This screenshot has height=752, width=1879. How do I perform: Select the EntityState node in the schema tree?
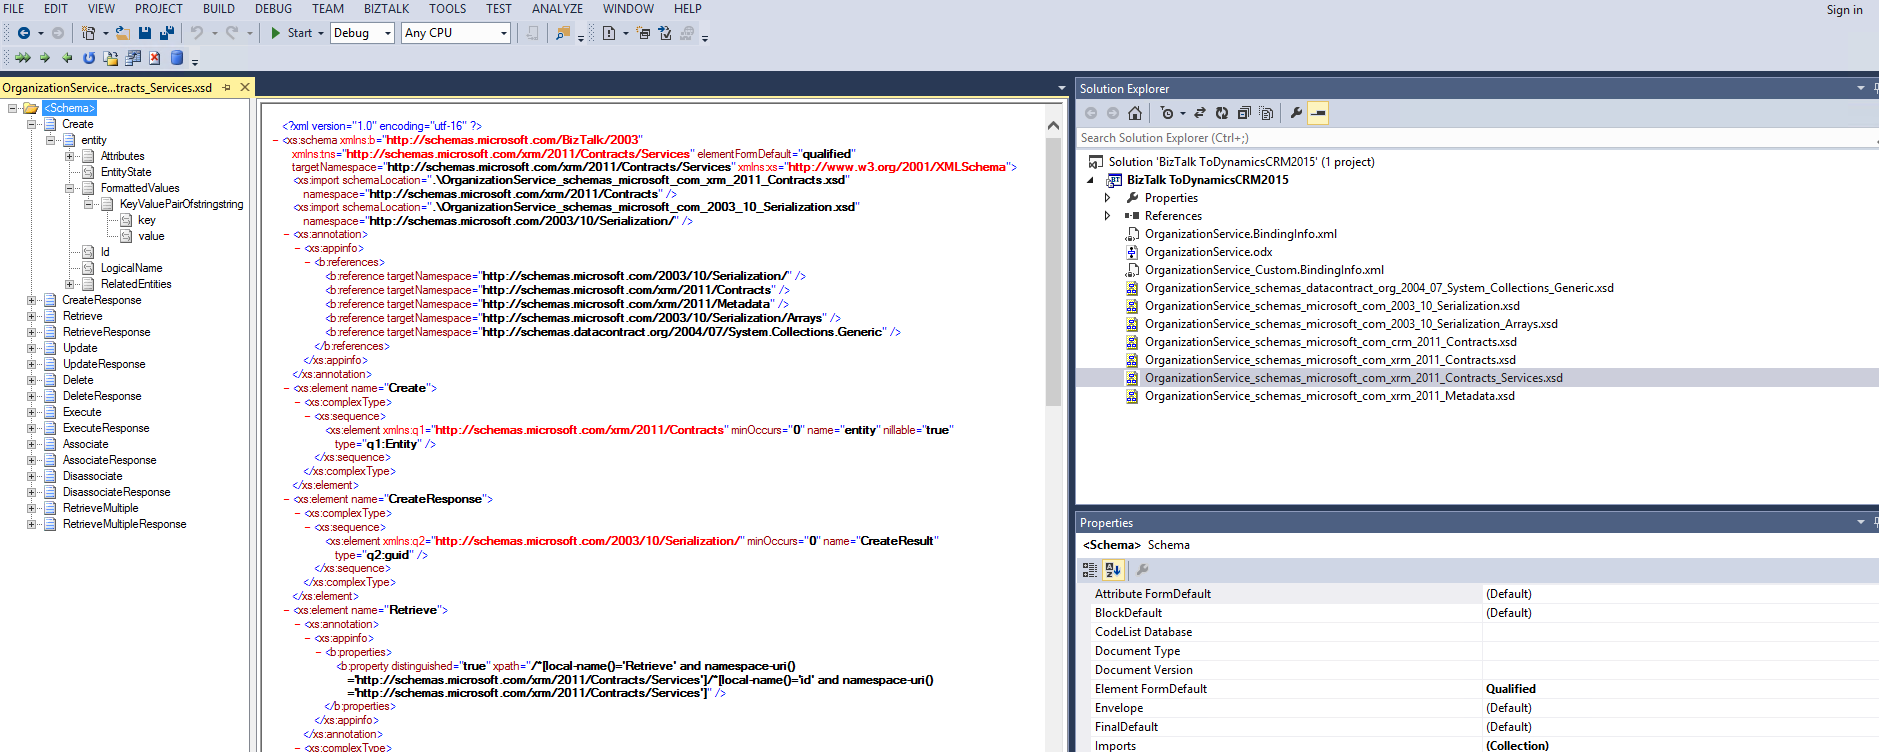pos(126,172)
